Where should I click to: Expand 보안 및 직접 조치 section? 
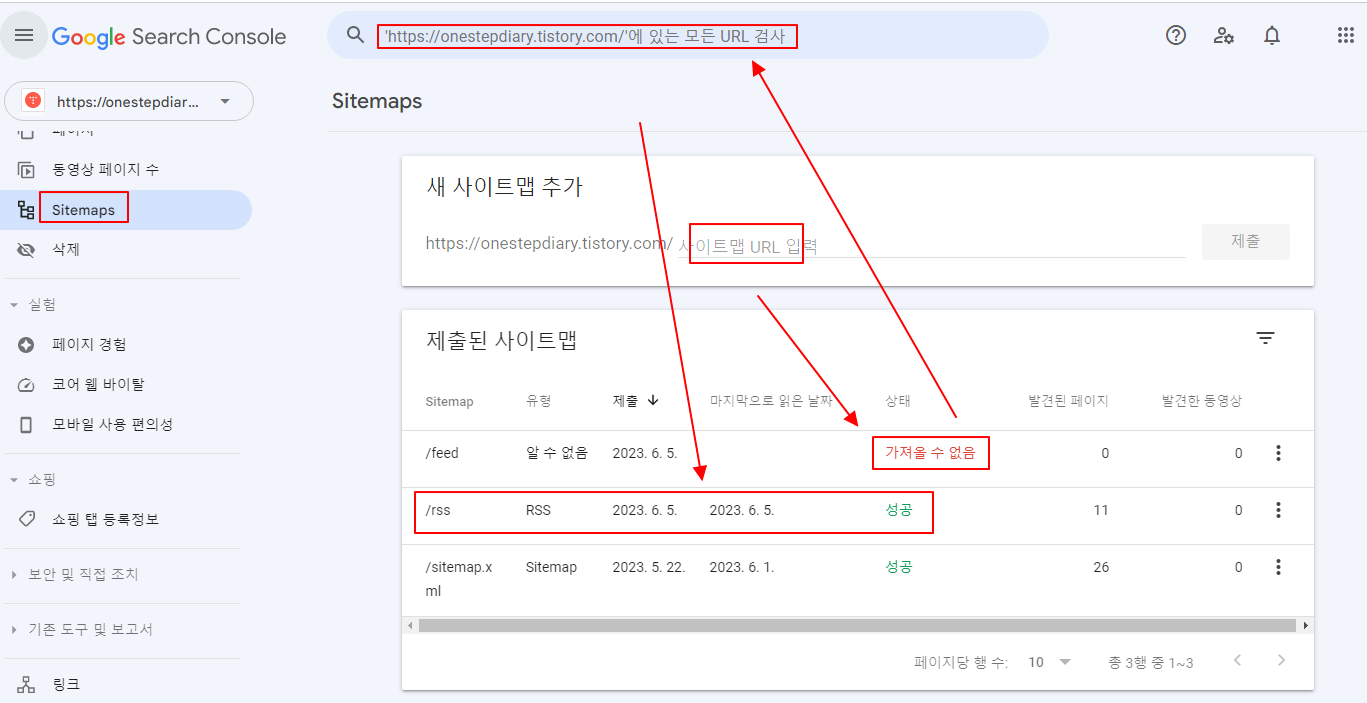(x=14, y=575)
